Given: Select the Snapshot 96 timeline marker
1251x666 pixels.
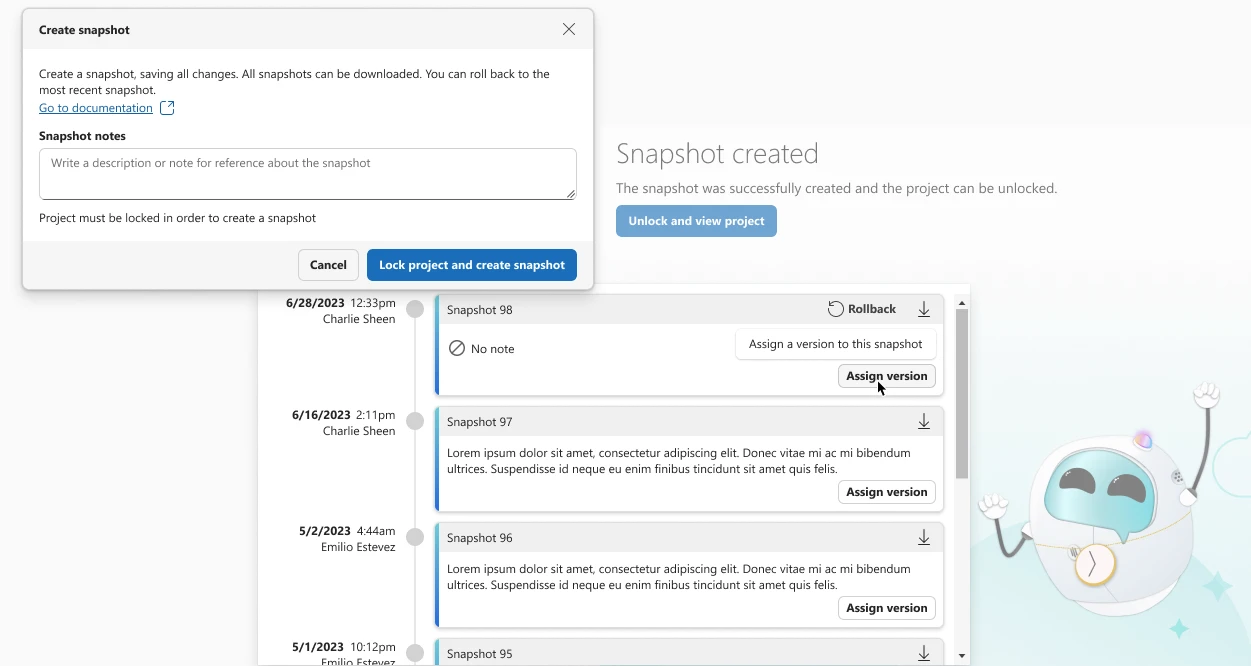Looking at the screenshot, I should tap(415, 537).
